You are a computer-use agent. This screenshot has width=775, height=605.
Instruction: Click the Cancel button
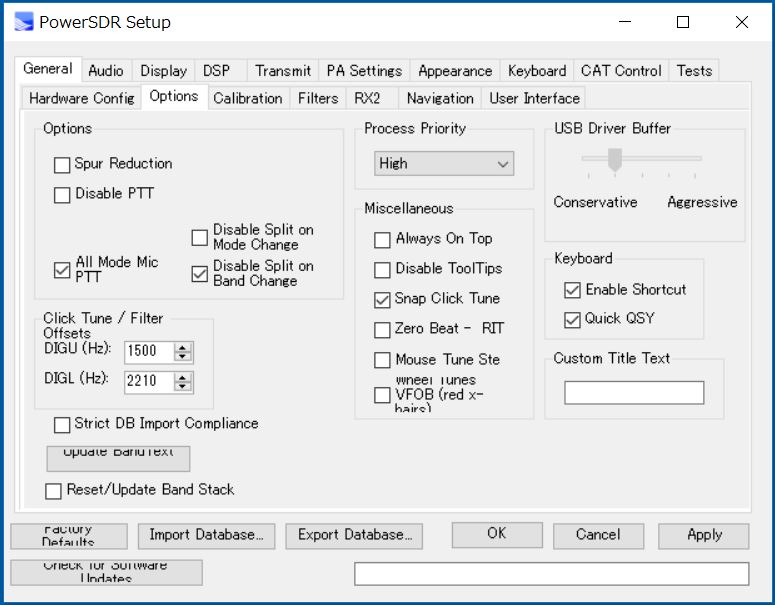point(599,536)
